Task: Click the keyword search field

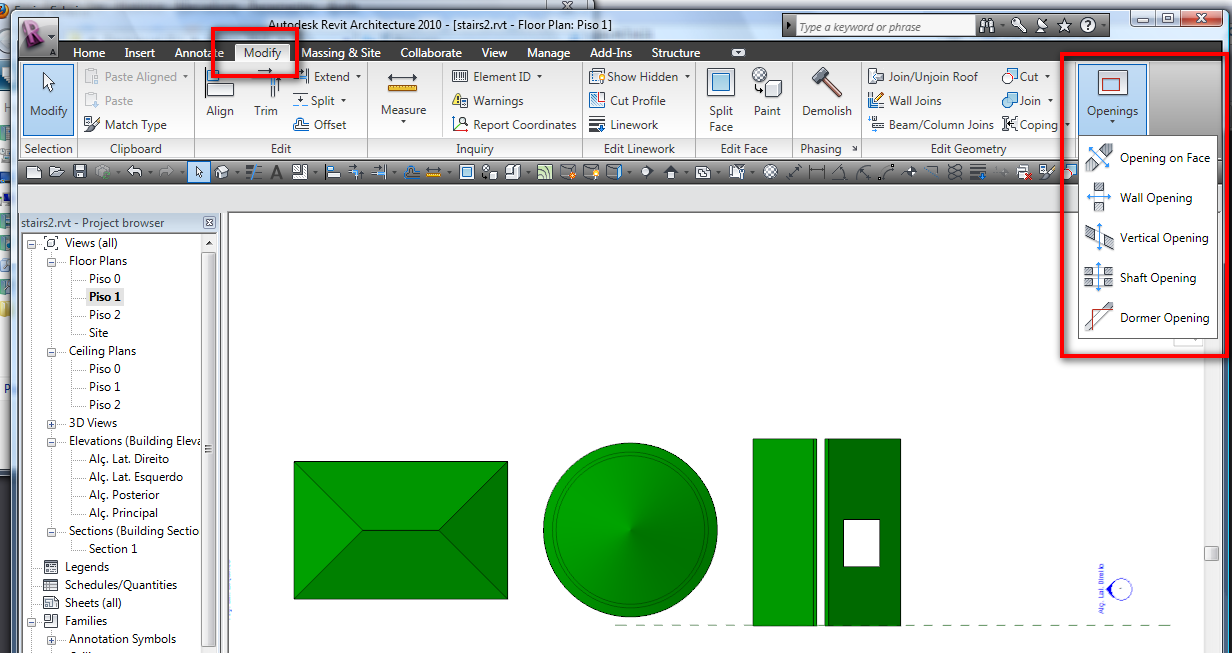Action: pos(884,27)
